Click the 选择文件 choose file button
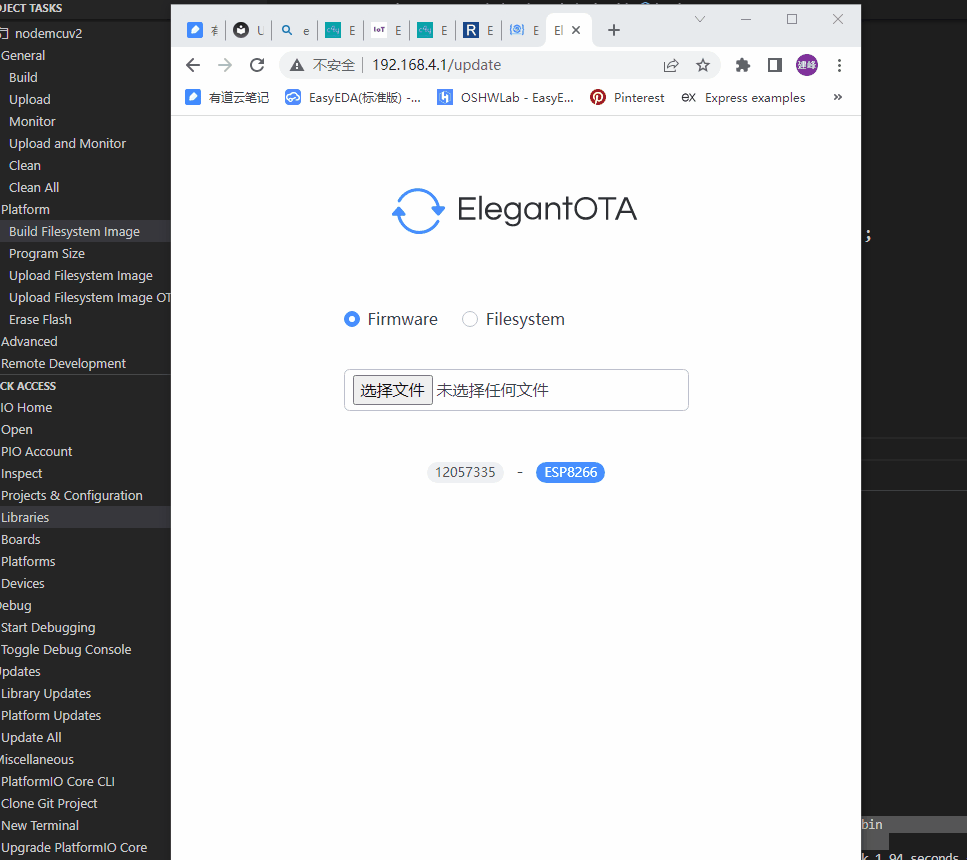Image resolution: width=967 pixels, height=860 pixels. [x=392, y=390]
